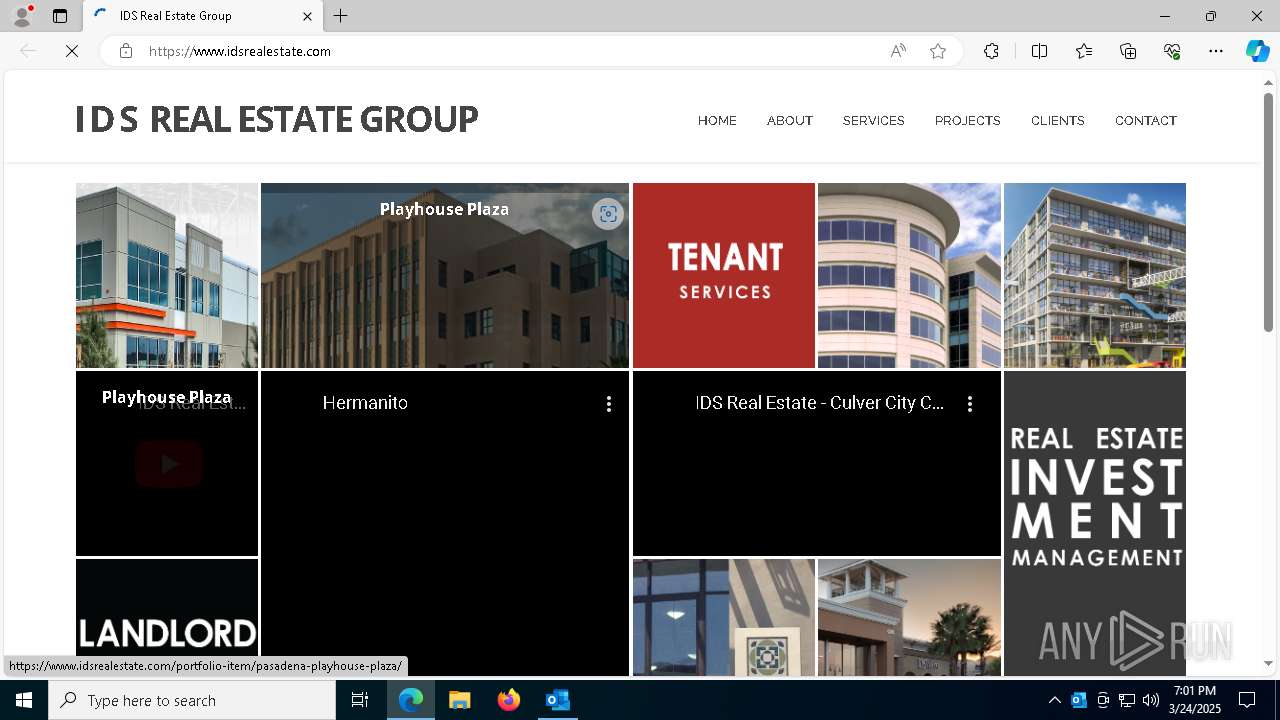
Task: Go to CONTACT page
Action: (1146, 121)
